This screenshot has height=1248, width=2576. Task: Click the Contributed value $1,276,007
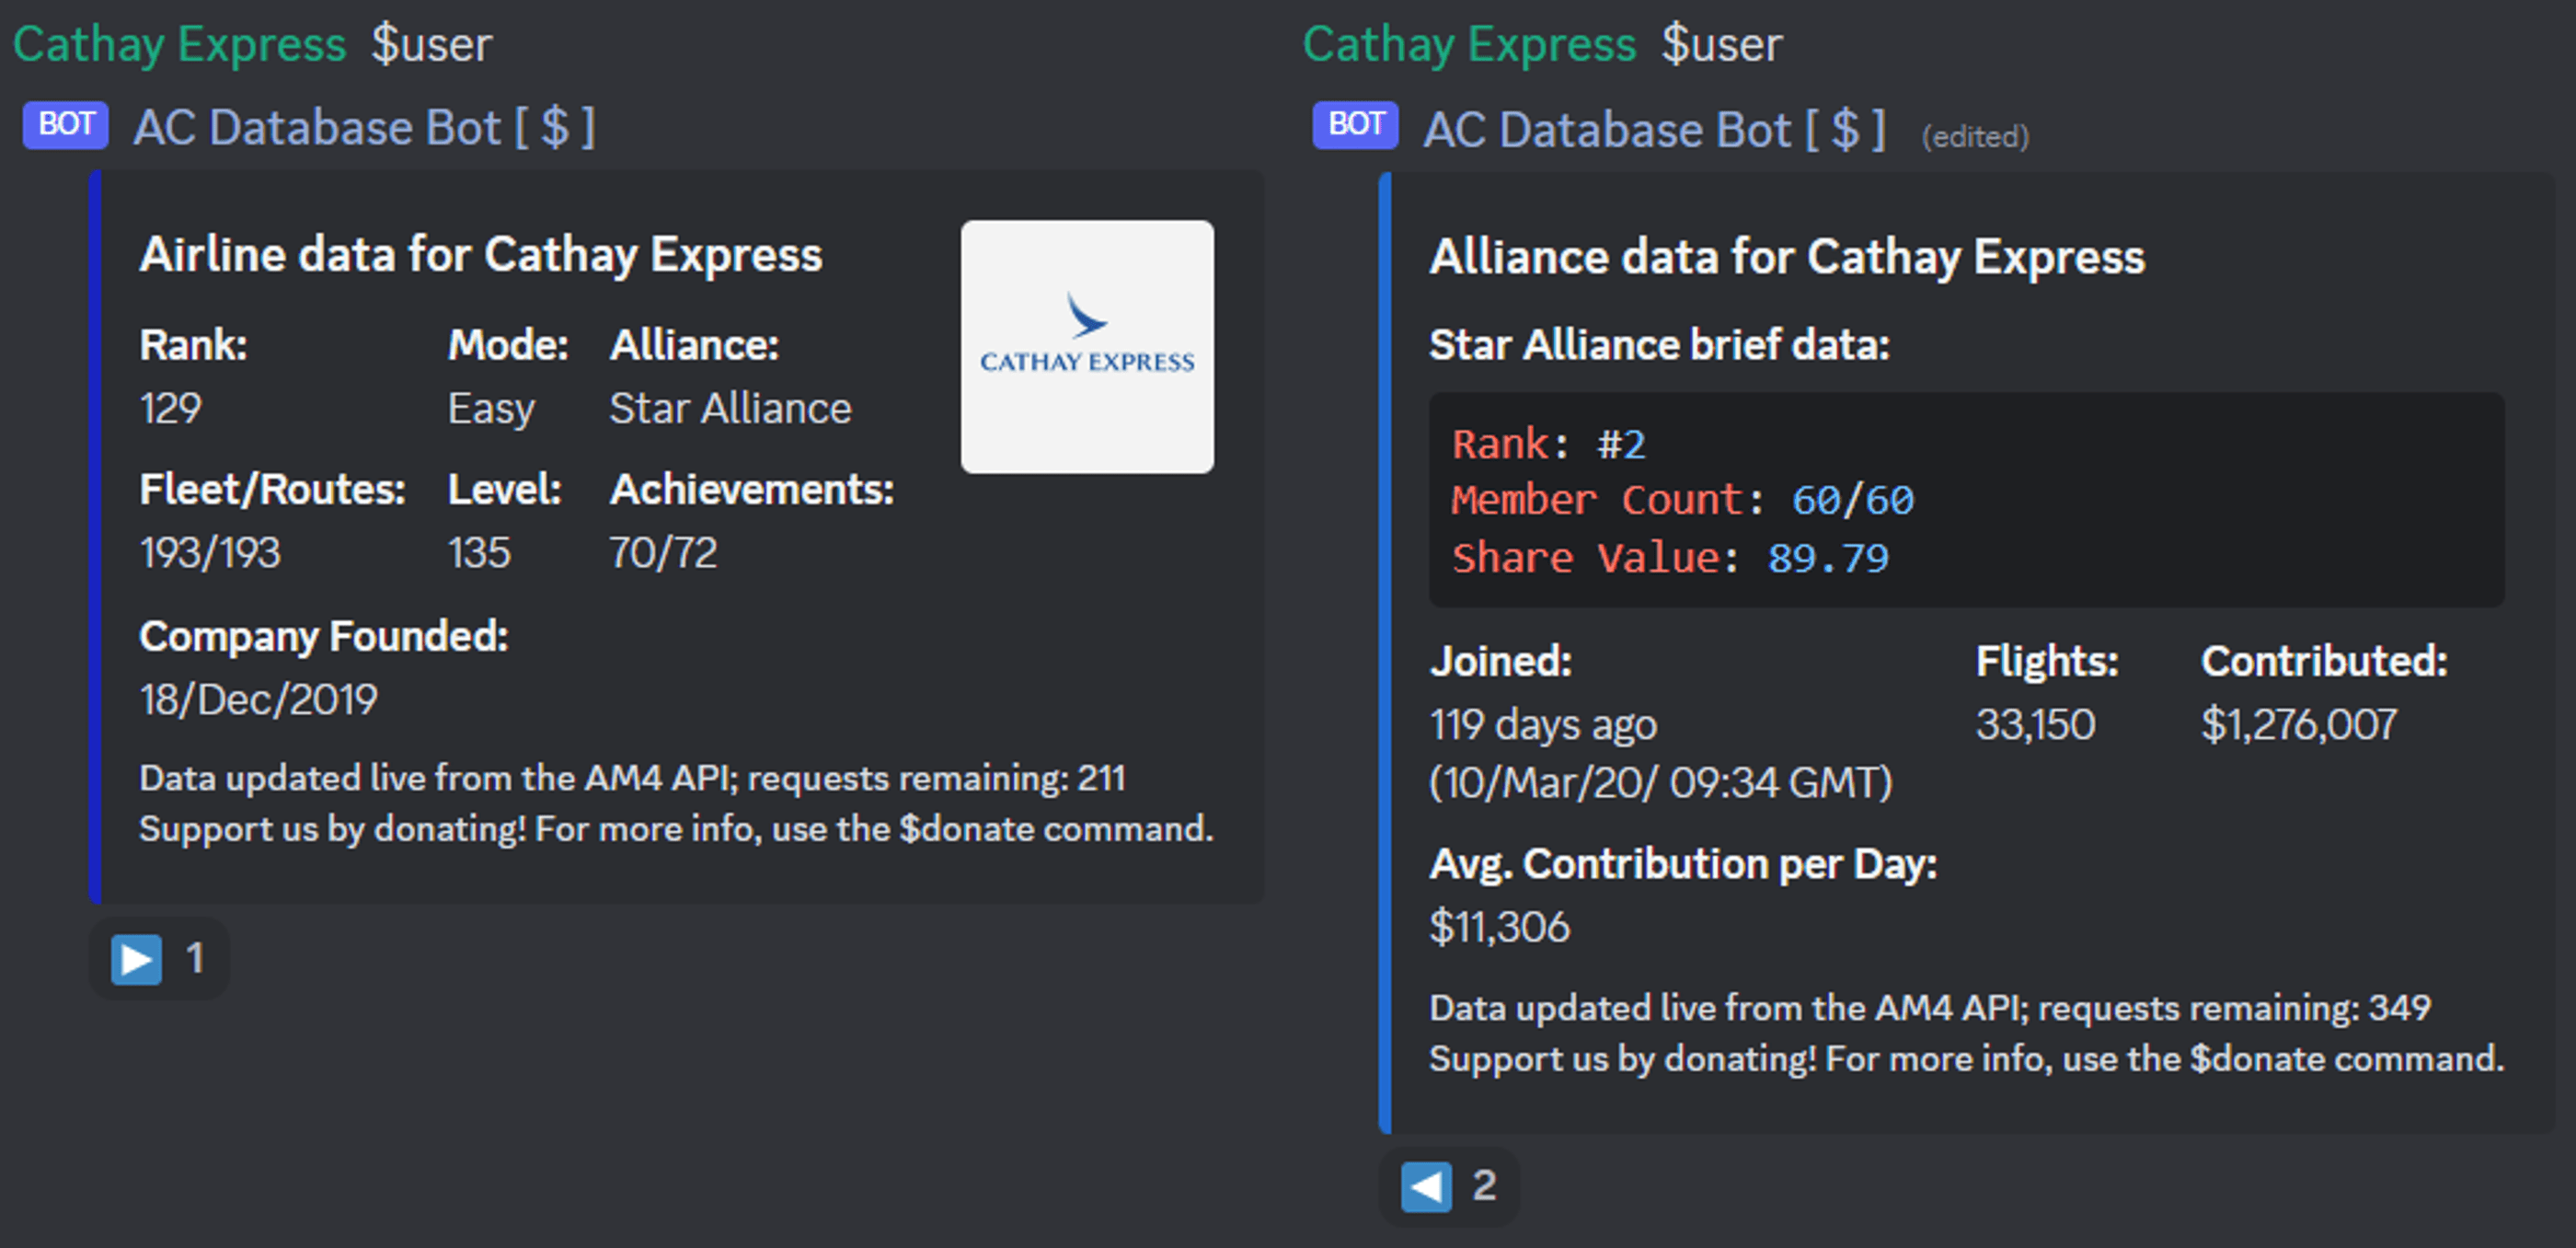click(x=2299, y=725)
